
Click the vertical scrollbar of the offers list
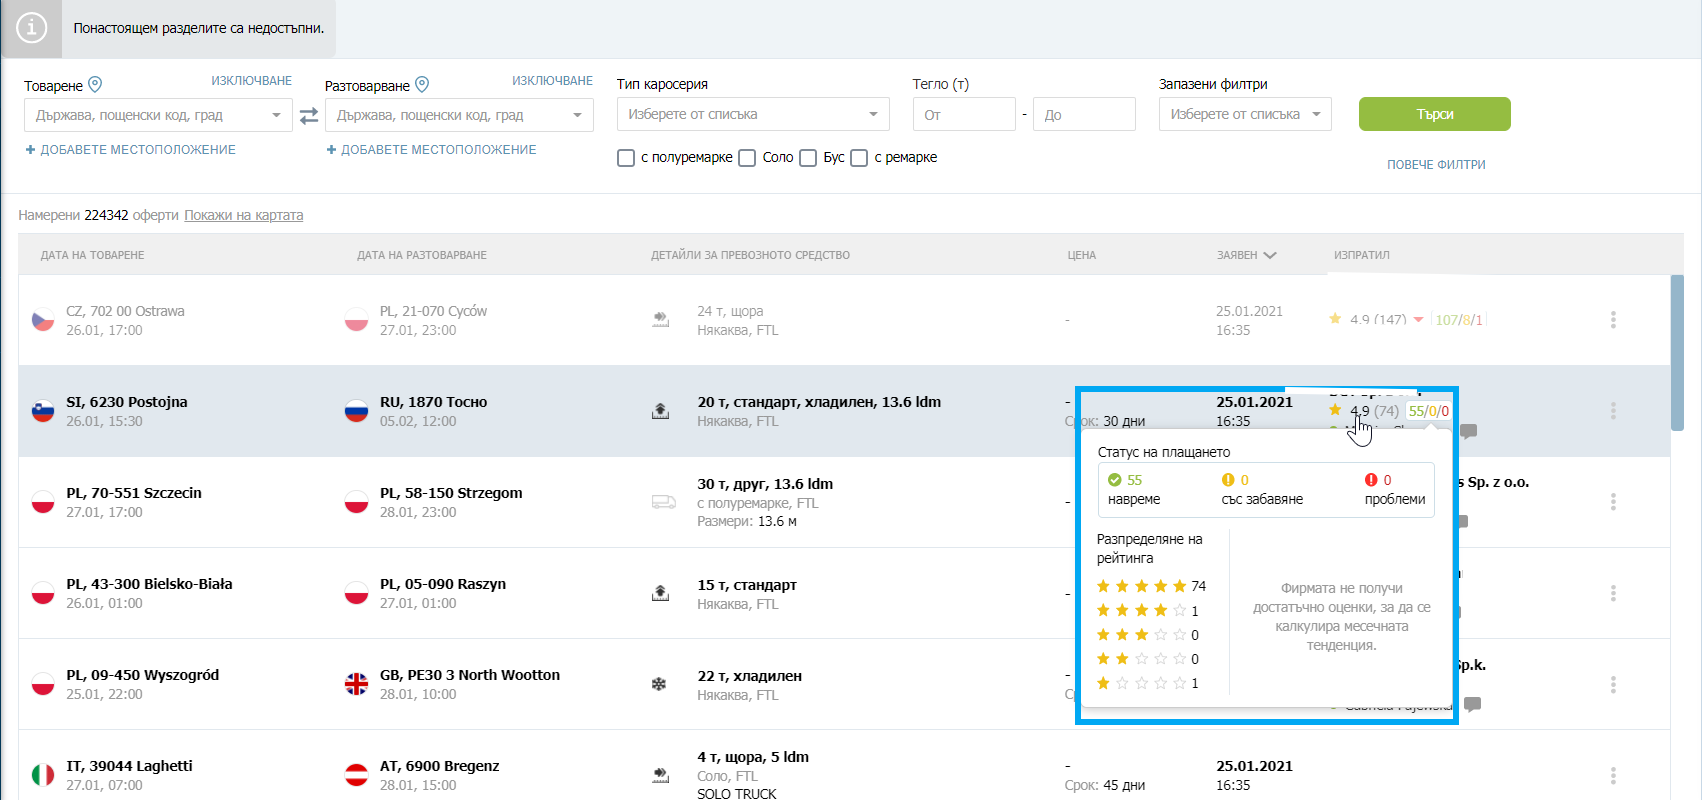click(1677, 352)
